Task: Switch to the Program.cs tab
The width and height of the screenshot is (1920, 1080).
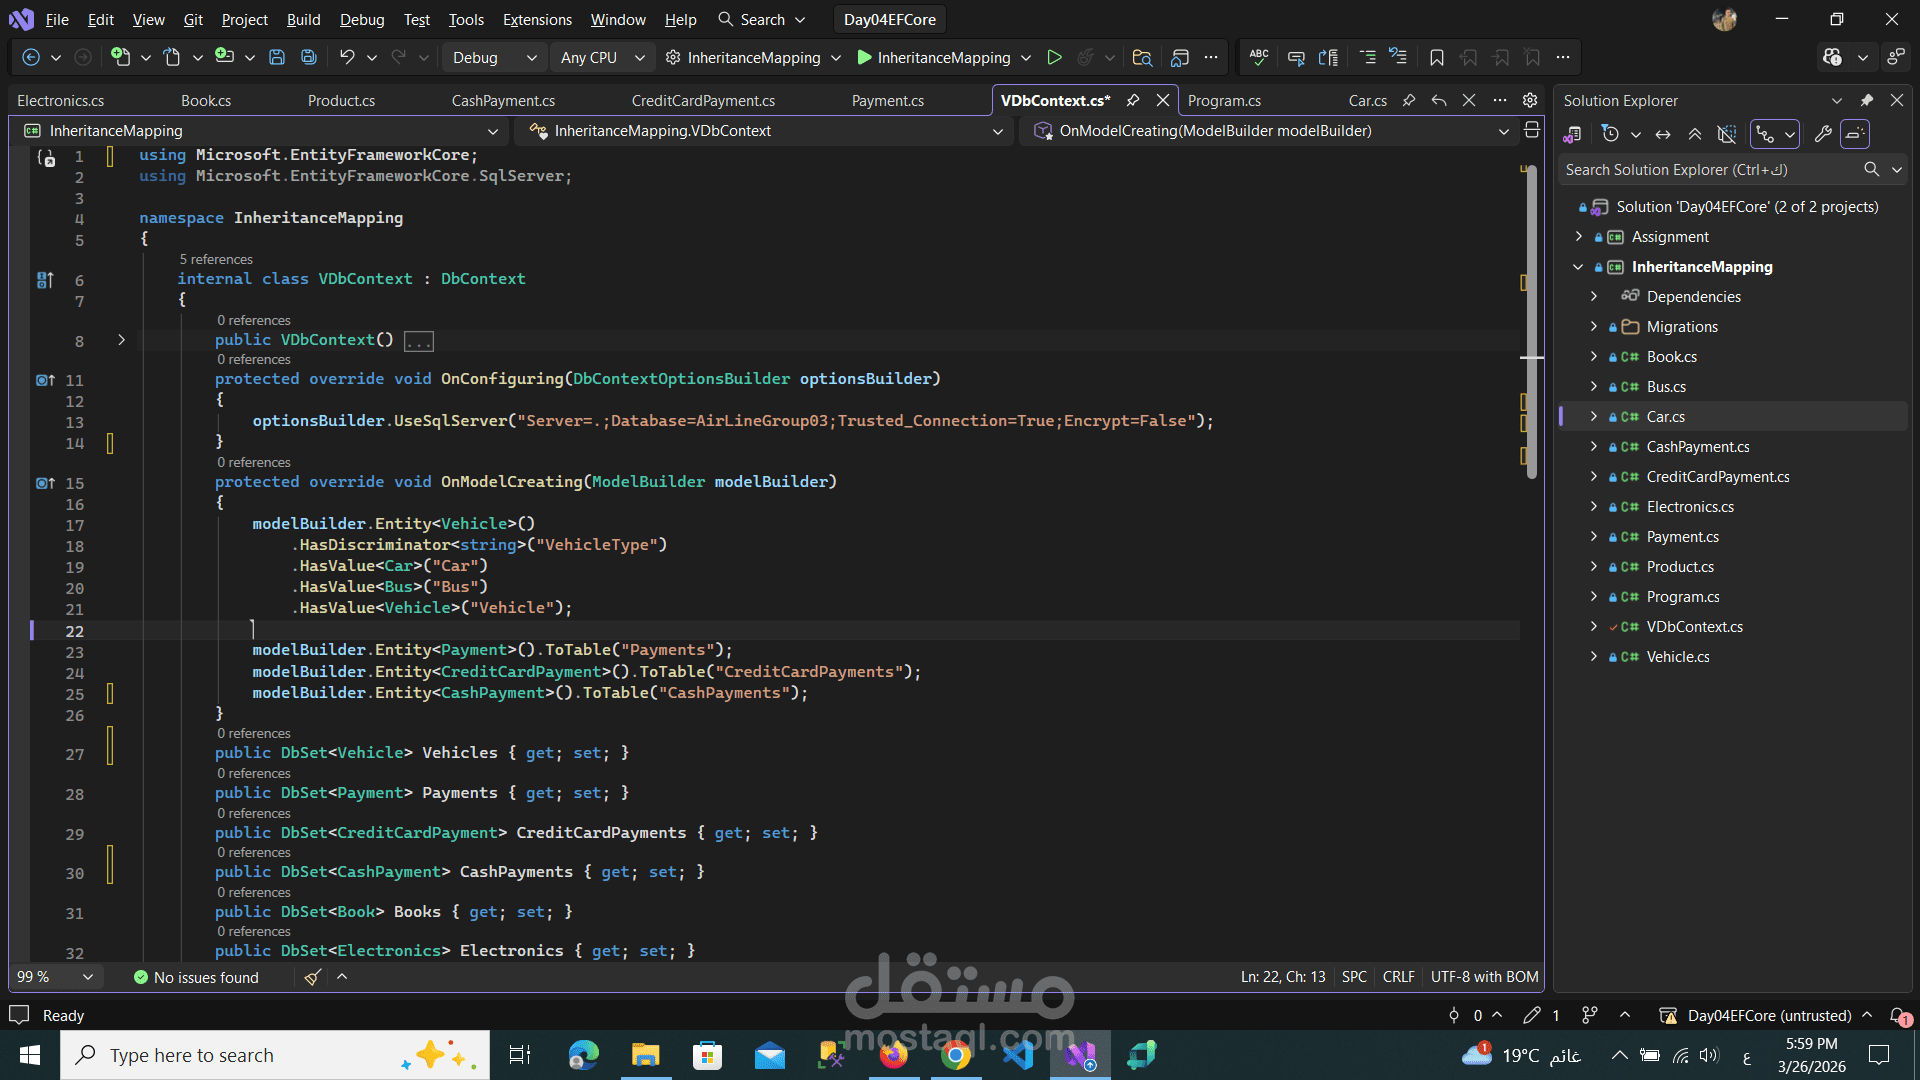Action: (1224, 100)
